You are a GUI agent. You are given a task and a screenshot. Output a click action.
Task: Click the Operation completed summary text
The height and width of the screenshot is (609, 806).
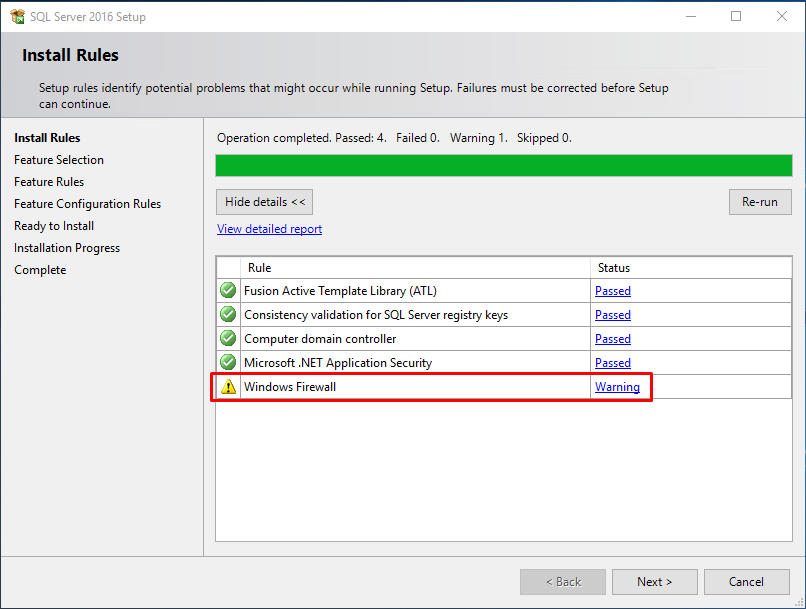(394, 138)
